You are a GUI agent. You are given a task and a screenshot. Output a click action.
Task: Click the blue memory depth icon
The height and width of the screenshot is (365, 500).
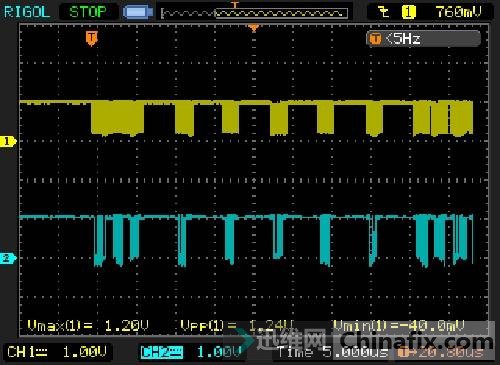pos(138,13)
